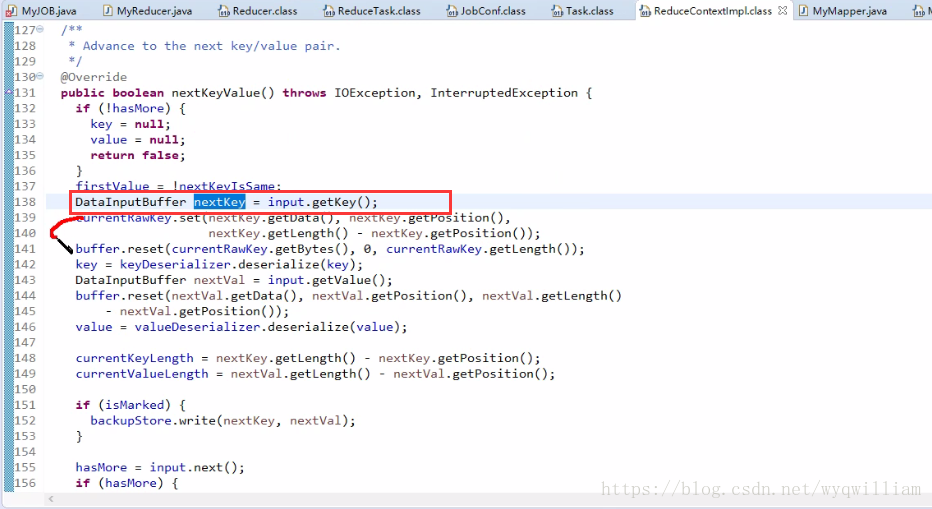The width and height of the screenshot is (932, 509).
Task: Click 'nextKey.getLength()' on line 140
Action: [278, 233]
